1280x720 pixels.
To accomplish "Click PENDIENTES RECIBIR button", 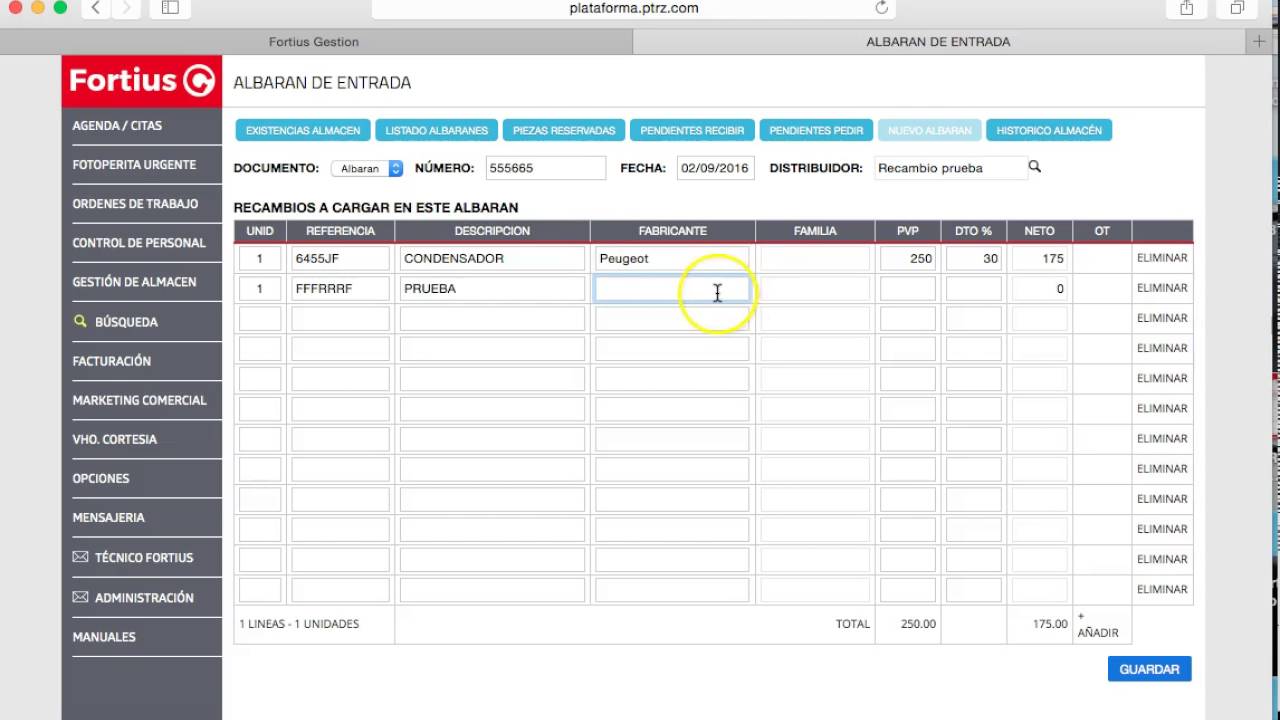I will point(692,131).
